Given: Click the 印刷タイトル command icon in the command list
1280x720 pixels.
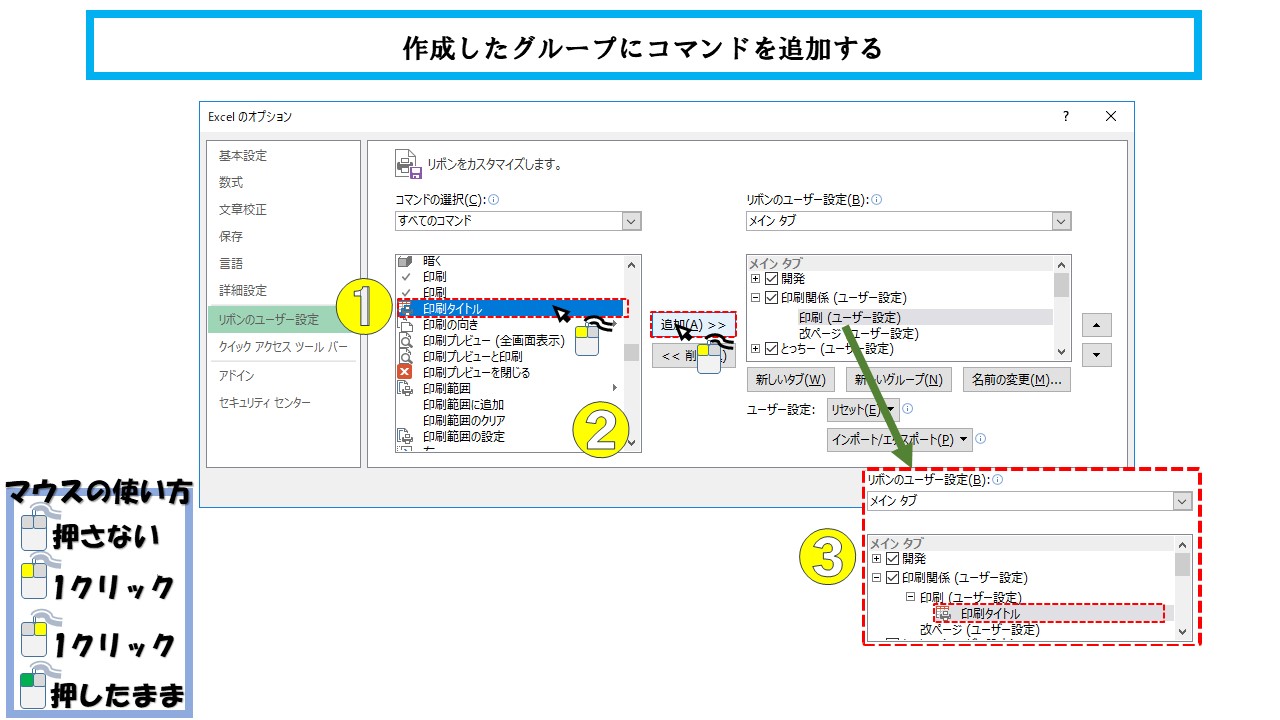Looking at the screenshot, I should click(406, 309).
